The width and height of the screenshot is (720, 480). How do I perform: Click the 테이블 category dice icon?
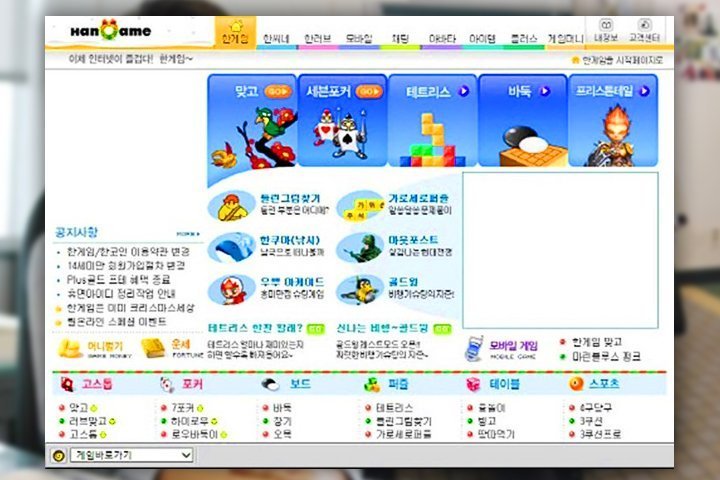pos(473,384)
